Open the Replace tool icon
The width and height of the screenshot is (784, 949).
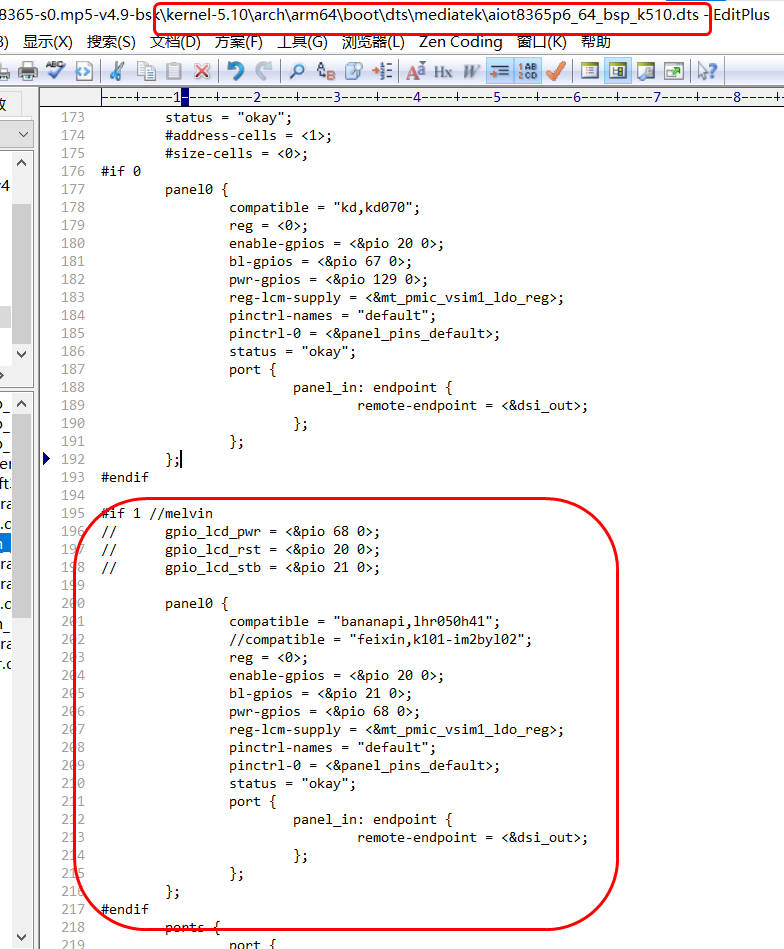(x=326, y=71)
